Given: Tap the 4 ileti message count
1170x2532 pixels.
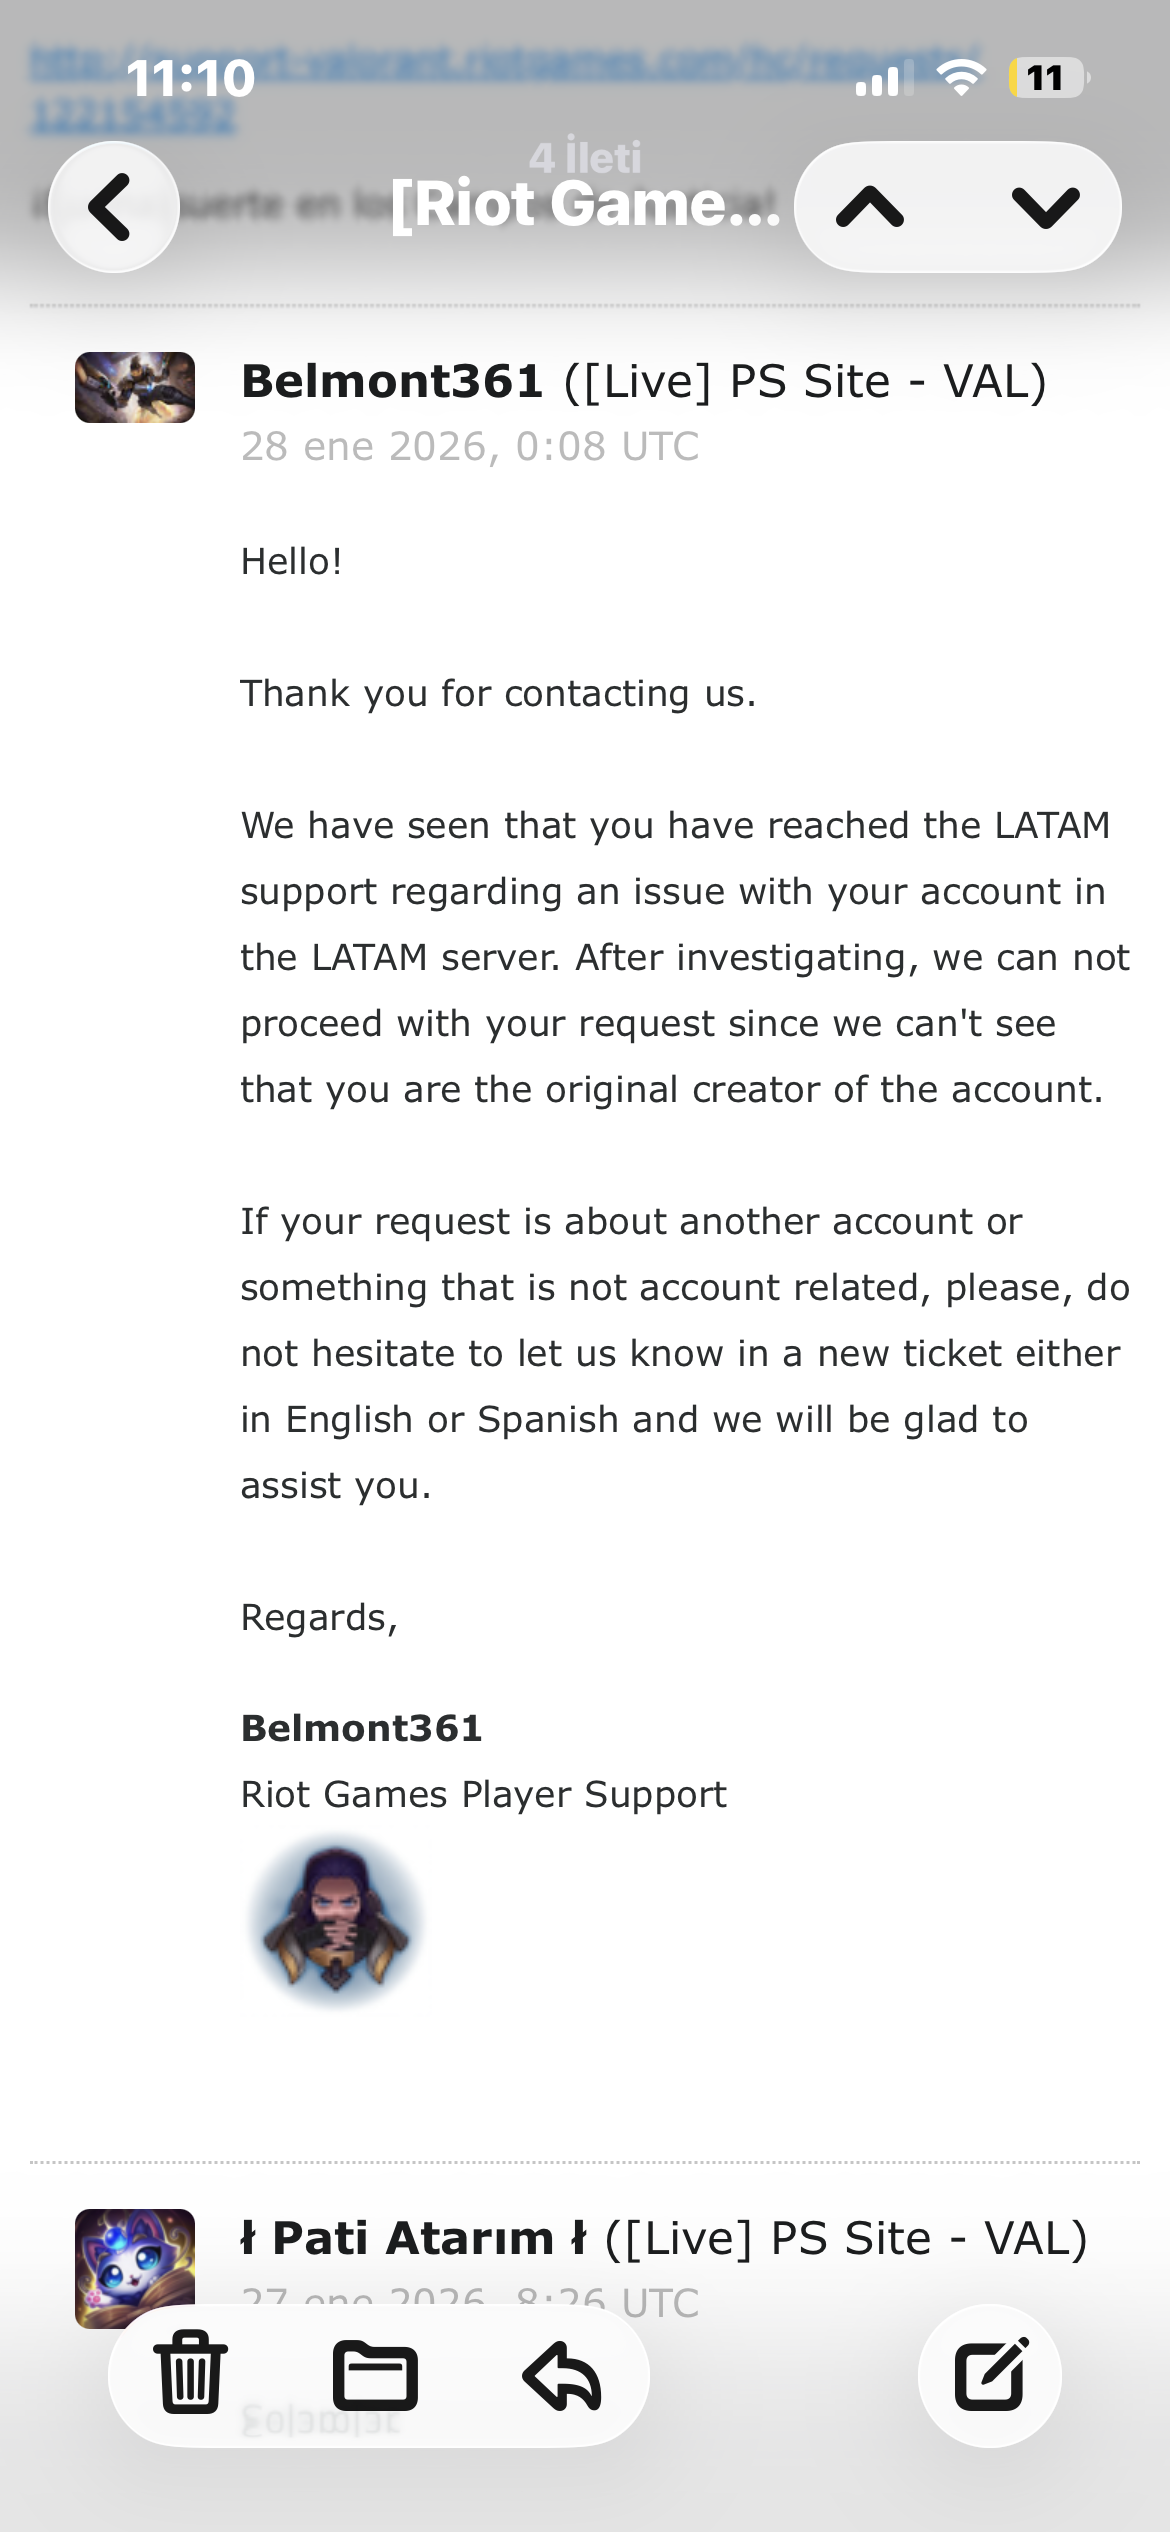Looking at the screenshot, I should pyautogui.click(x=585, y=157).
